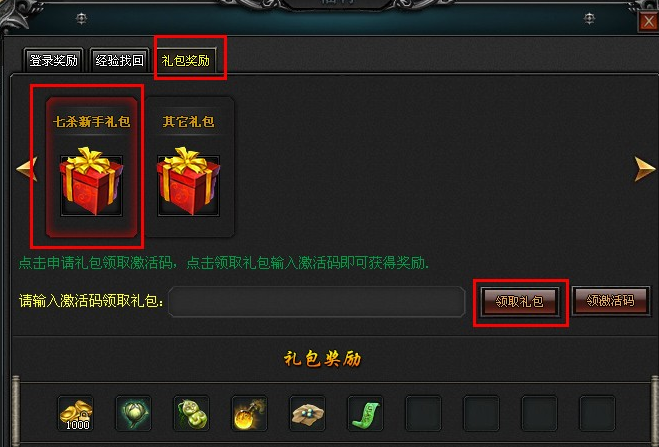Click the 领激活码 button
This screenshot has width=659, height=447.
coord(611,300)
